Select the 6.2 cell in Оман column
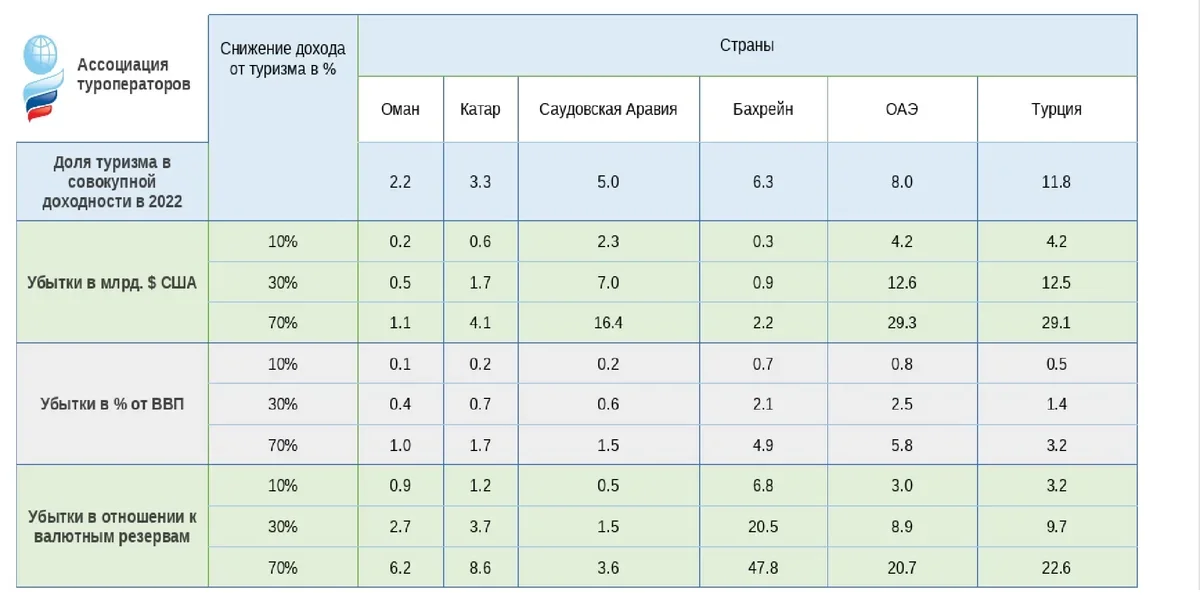The image size is (1200, 595). coord(400,568)
